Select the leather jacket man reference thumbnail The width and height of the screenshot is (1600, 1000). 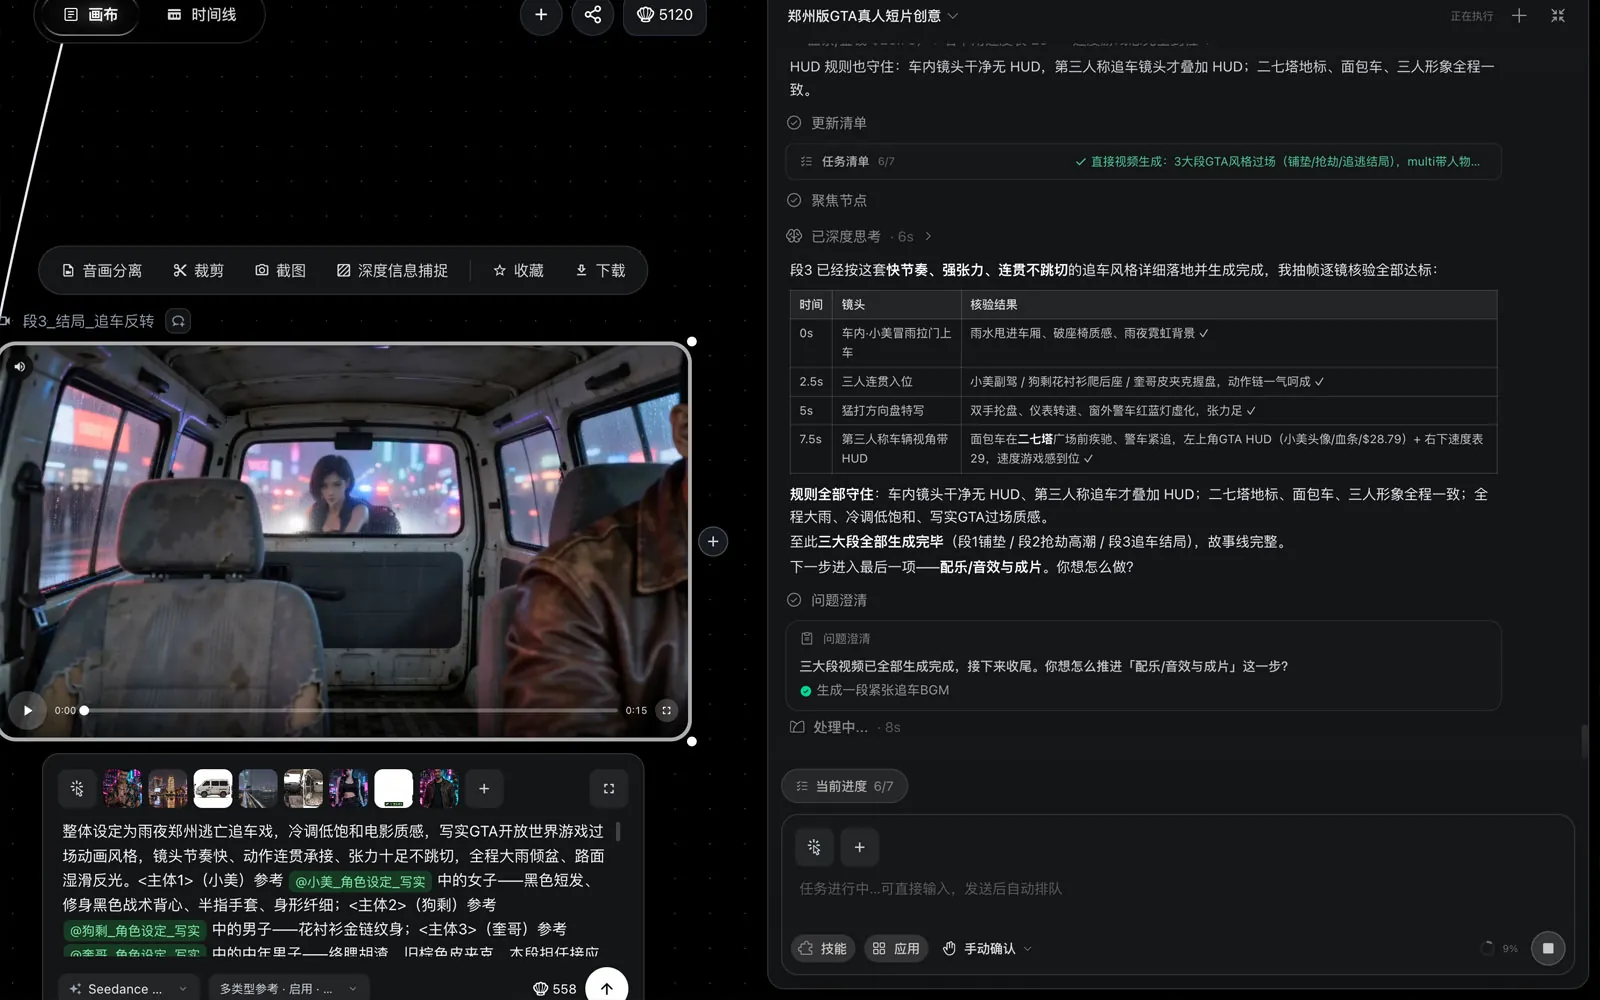click(x=439, y=789)
